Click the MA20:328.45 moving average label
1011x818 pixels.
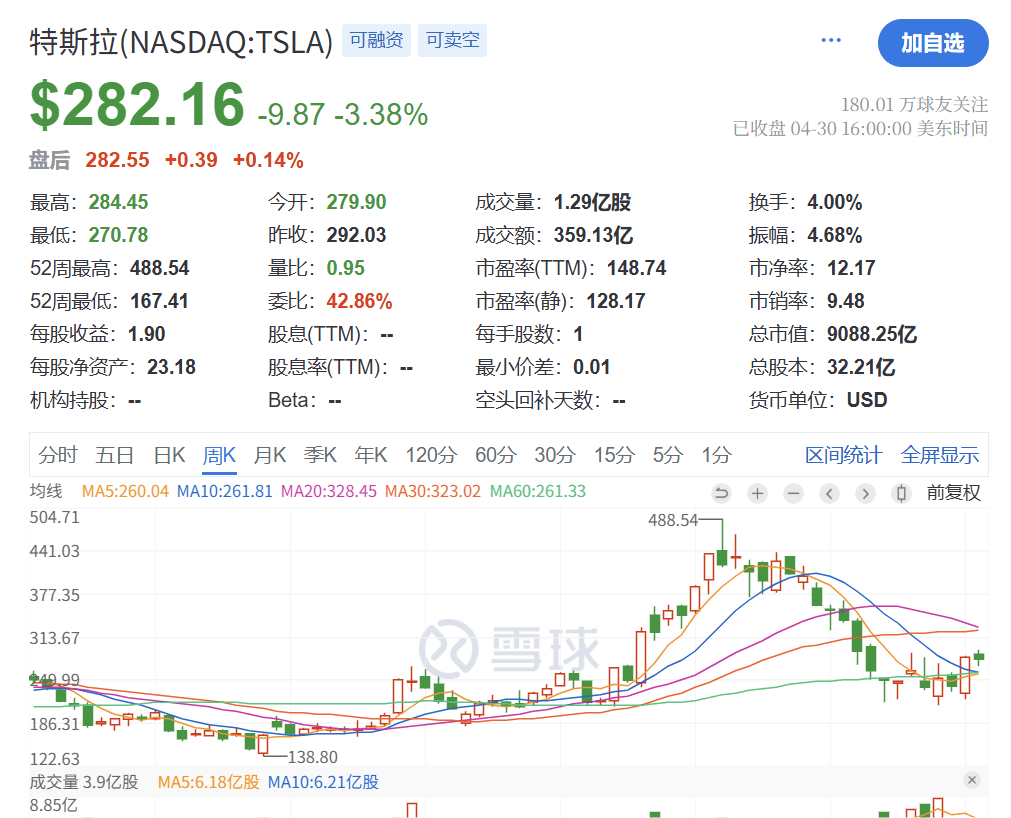(329, 491)
